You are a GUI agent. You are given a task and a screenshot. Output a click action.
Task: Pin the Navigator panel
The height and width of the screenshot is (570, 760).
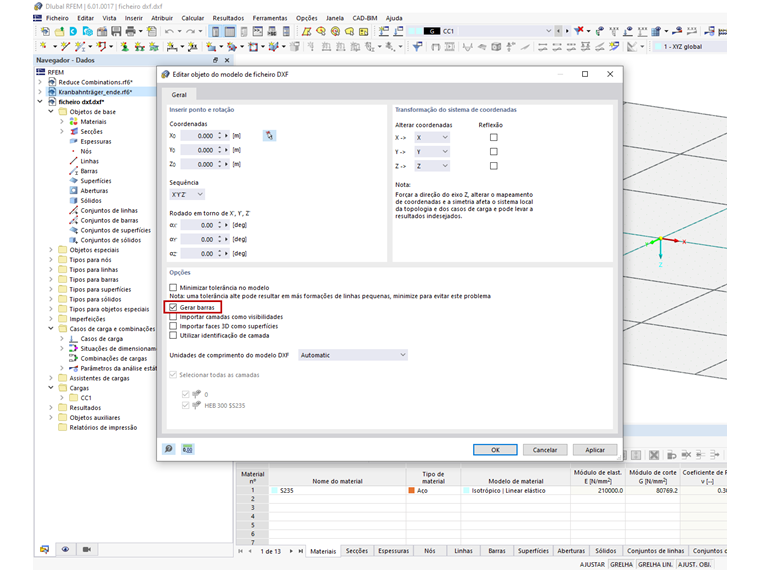[216, 60]
